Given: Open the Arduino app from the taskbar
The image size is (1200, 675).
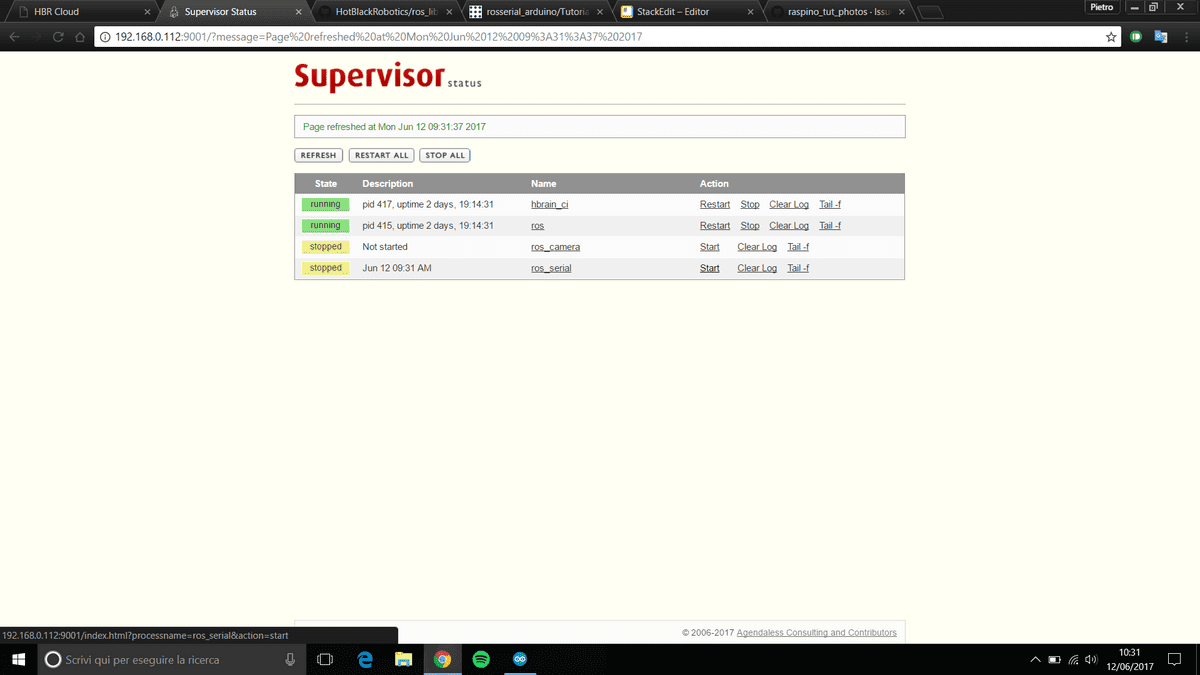Looking at the screenshot, I should (x=519, y=659).
